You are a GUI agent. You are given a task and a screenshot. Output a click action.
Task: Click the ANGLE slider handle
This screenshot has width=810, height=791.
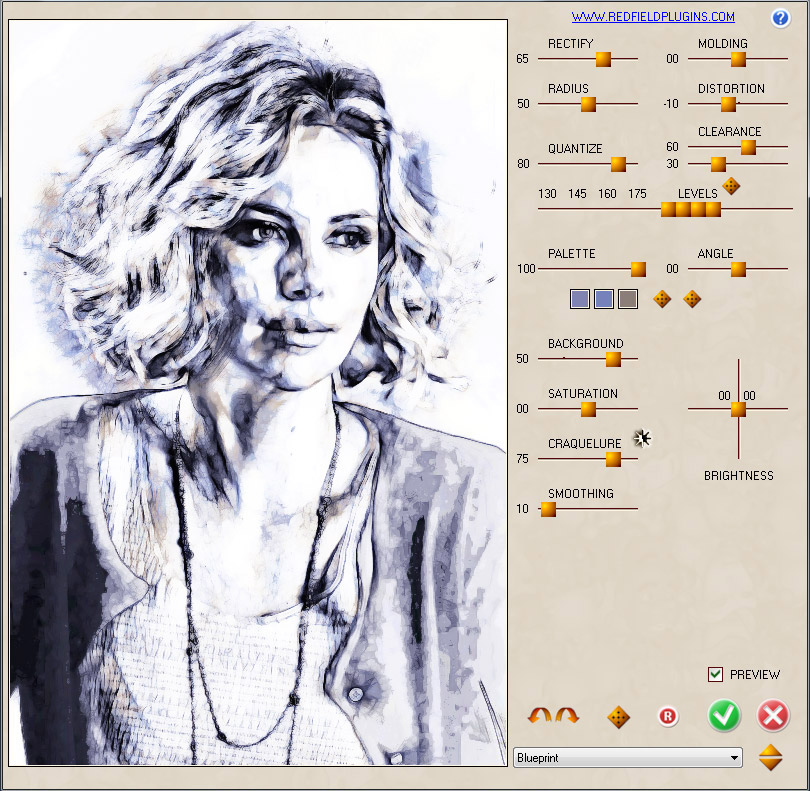point(738,269)
